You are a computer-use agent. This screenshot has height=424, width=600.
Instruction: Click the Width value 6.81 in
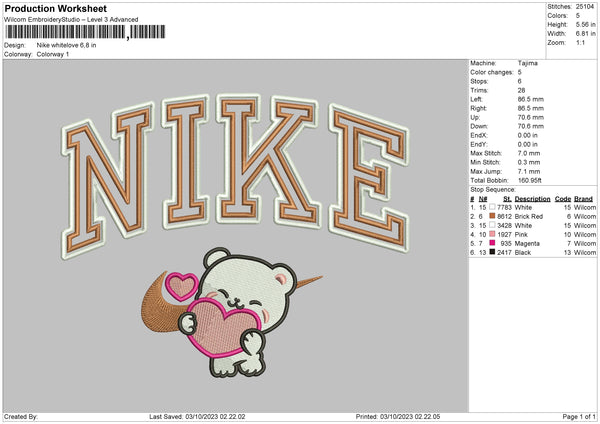pyautogui.click(x=585, y=34)
